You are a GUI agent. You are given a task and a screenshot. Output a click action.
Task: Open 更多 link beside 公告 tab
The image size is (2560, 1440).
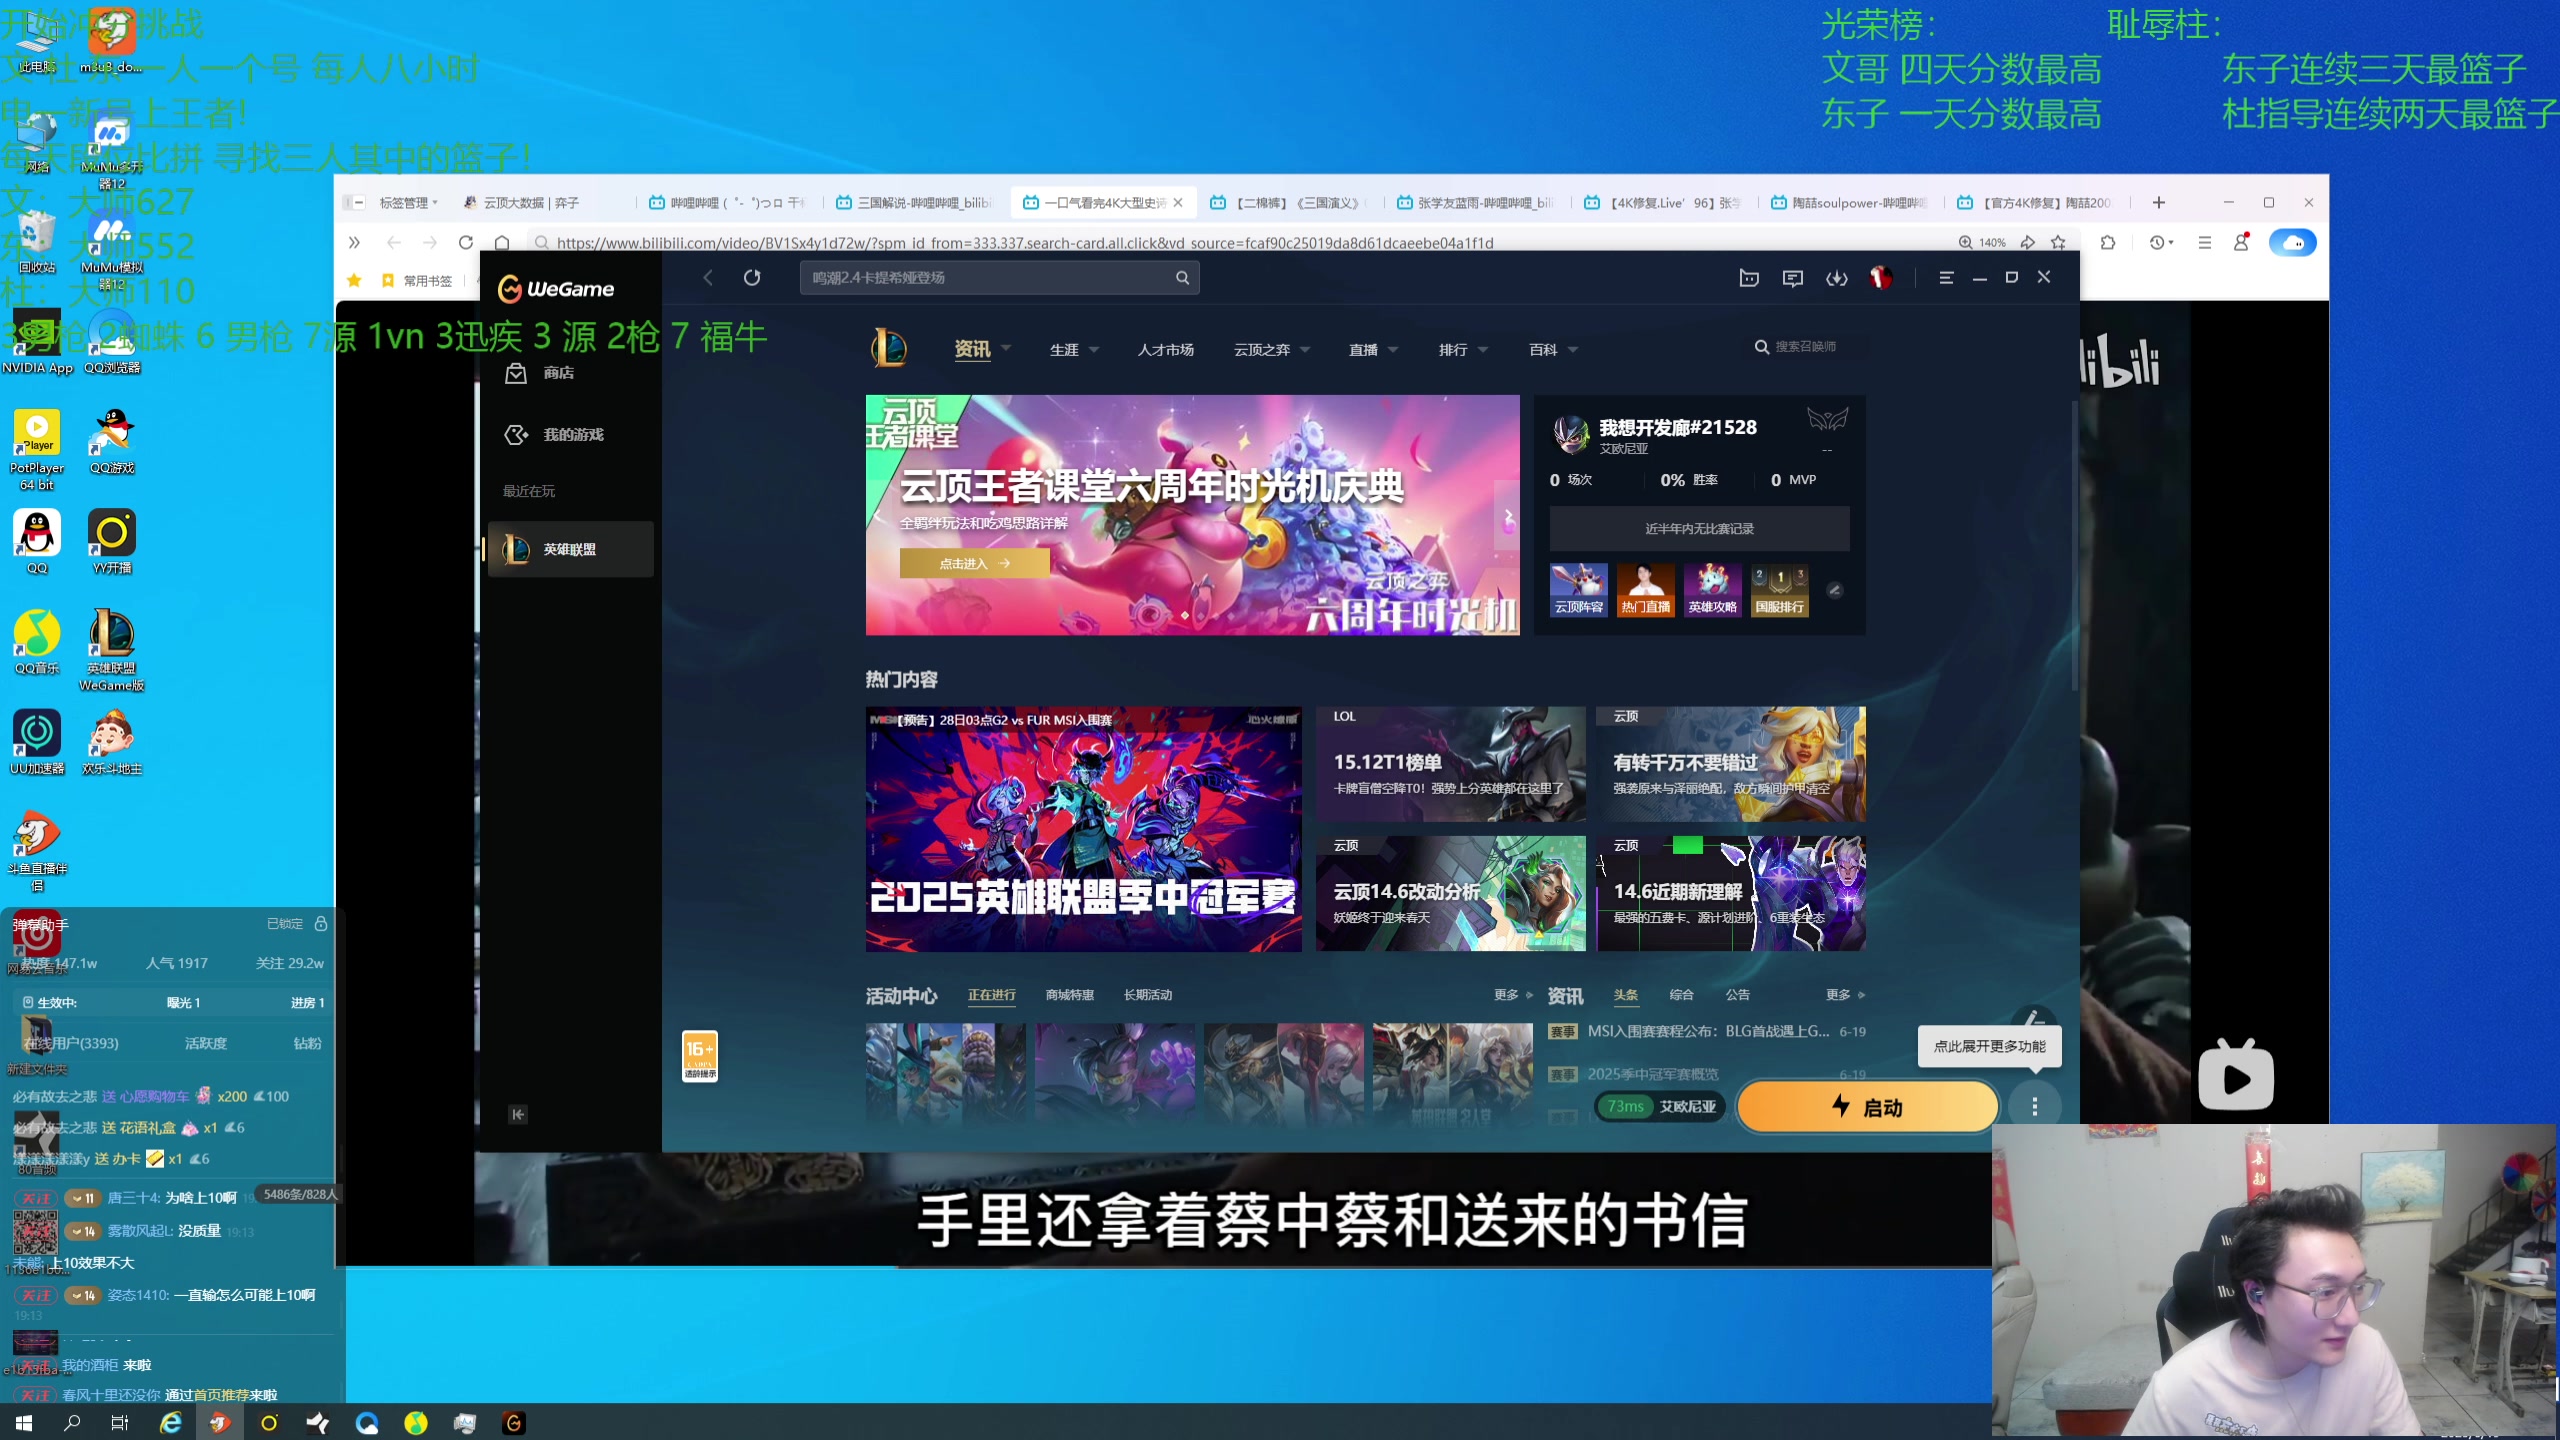point(1845,995)
